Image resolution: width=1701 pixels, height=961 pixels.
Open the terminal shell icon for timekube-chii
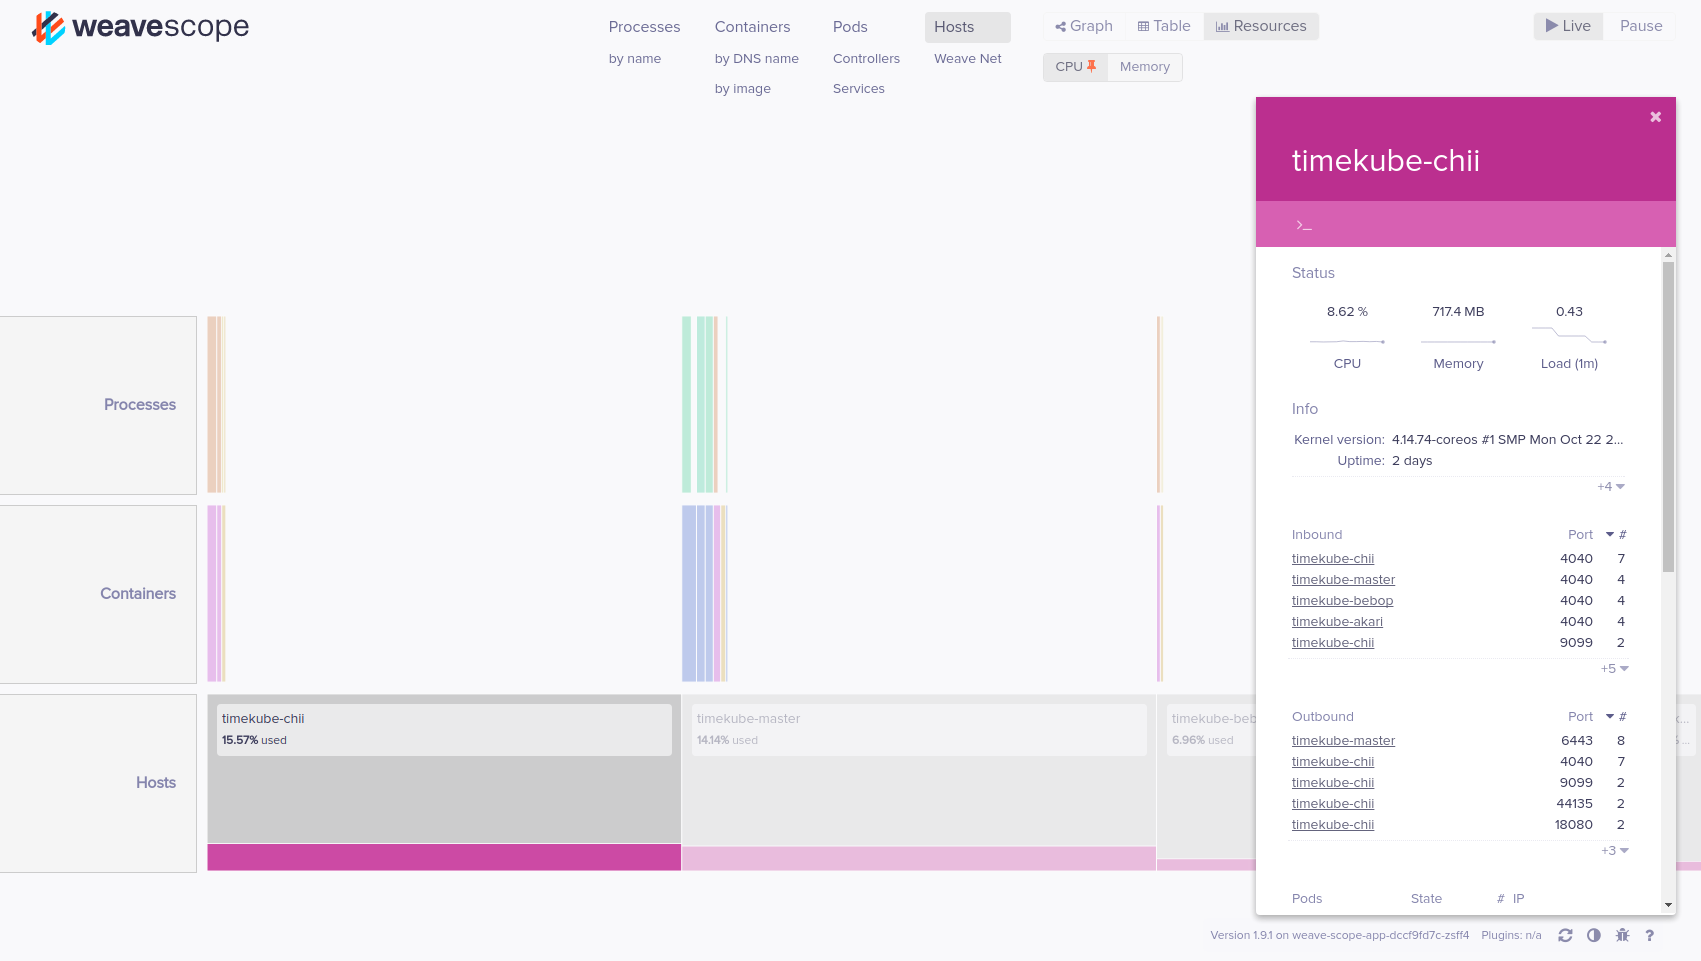click(1303, 225)
